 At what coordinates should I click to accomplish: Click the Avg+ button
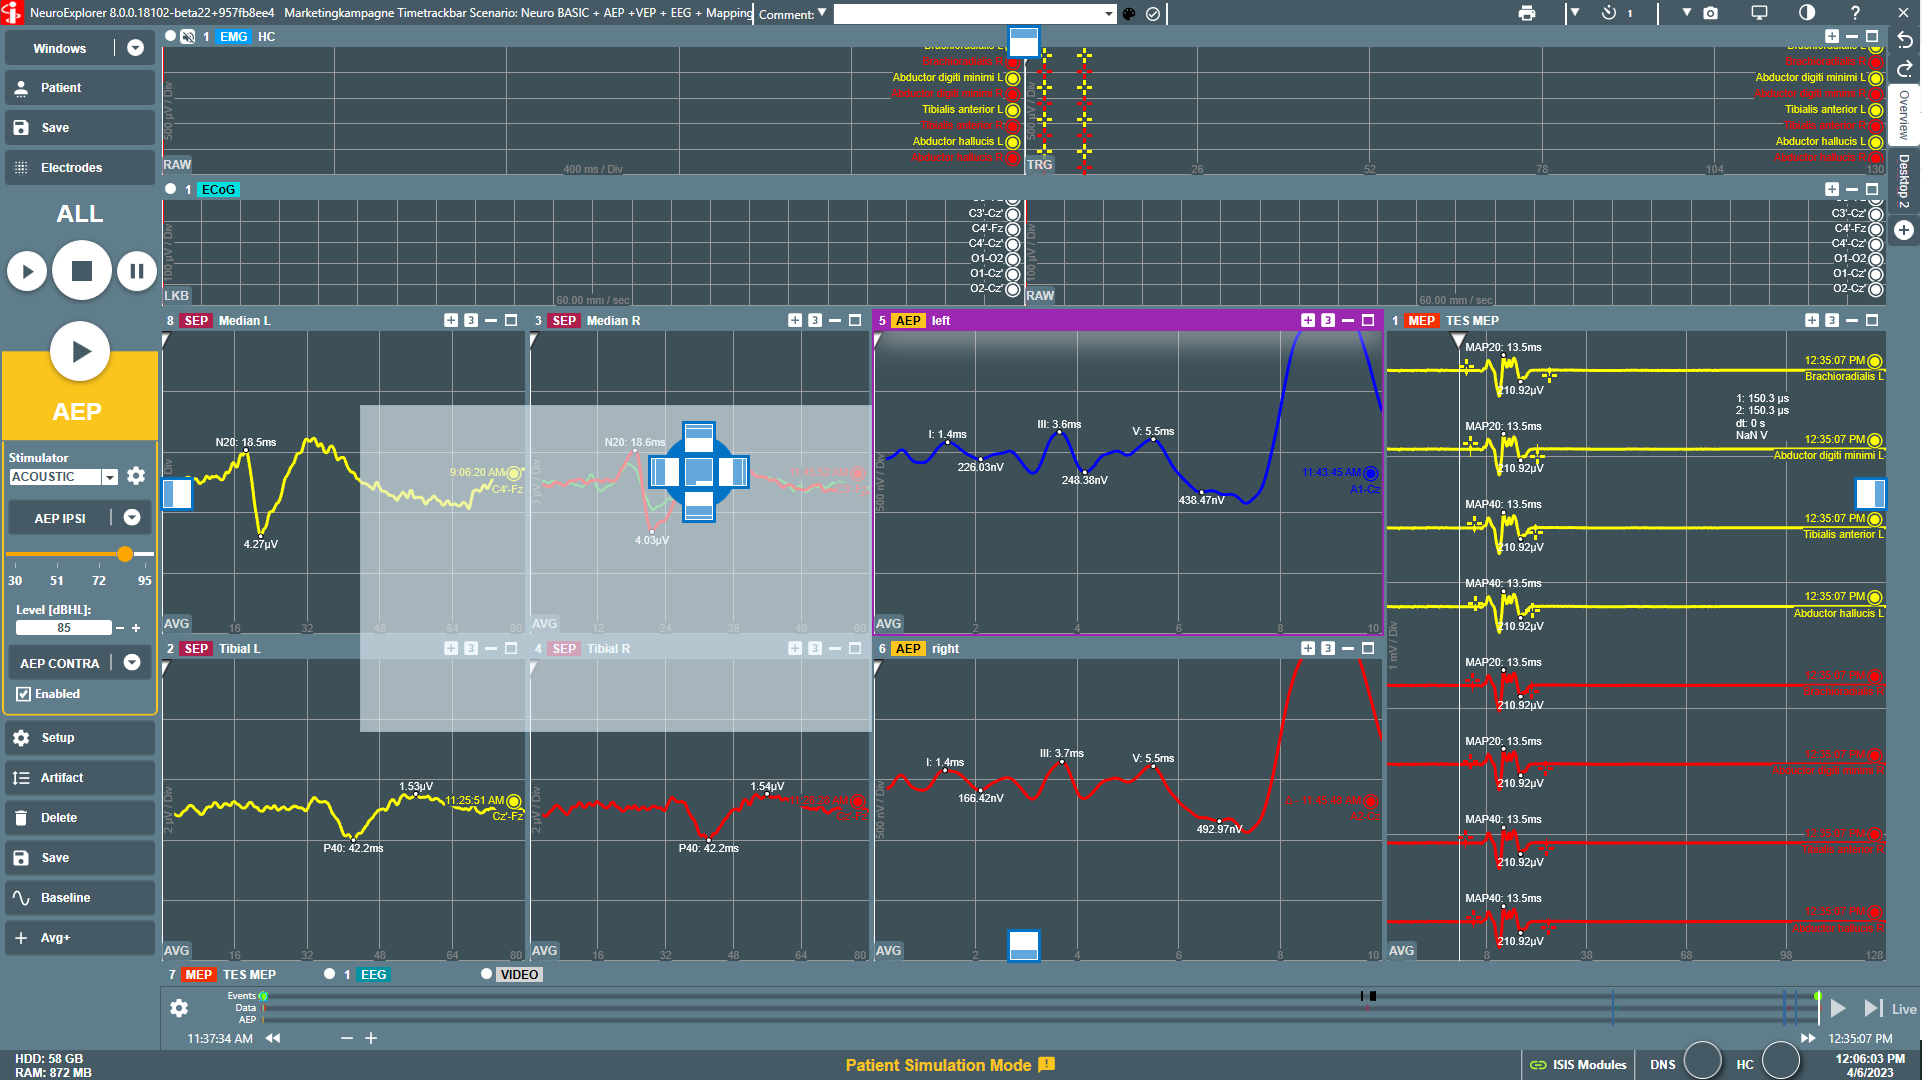[80, 938]
